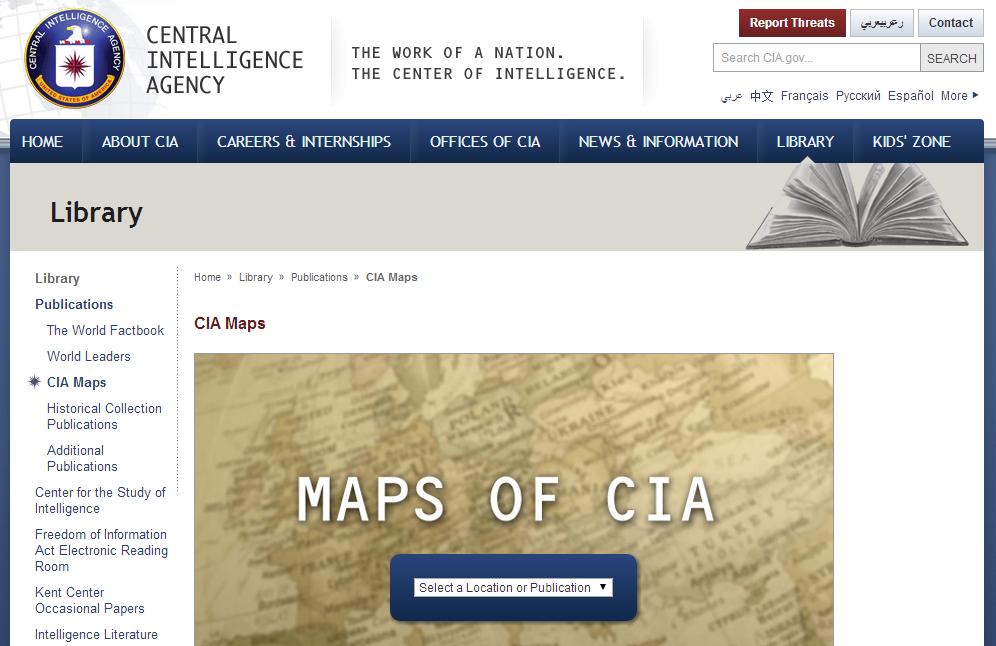Open Historical Collection Publications link
Viewport: 996px width, 646px height.
104,416
